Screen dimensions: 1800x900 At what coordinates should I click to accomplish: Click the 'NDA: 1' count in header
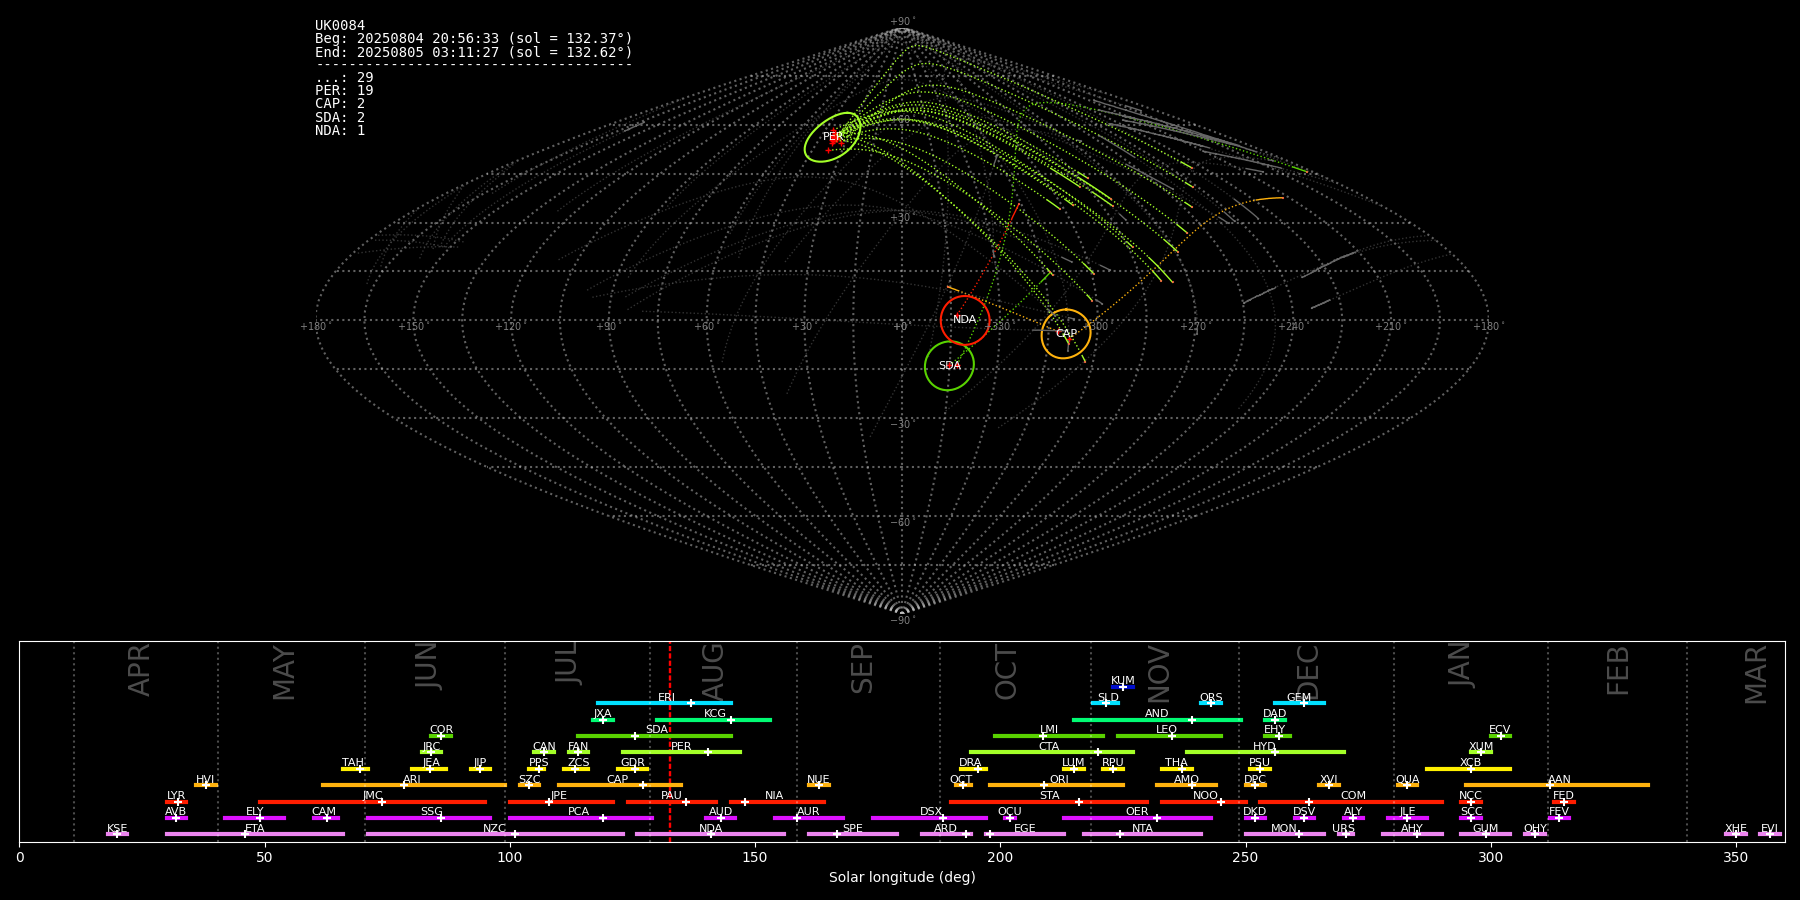340,130
